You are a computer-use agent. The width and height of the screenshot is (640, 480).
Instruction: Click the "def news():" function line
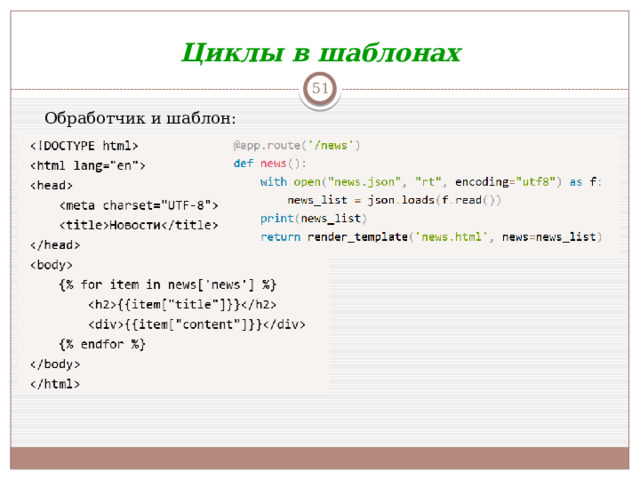click(270, 163)
